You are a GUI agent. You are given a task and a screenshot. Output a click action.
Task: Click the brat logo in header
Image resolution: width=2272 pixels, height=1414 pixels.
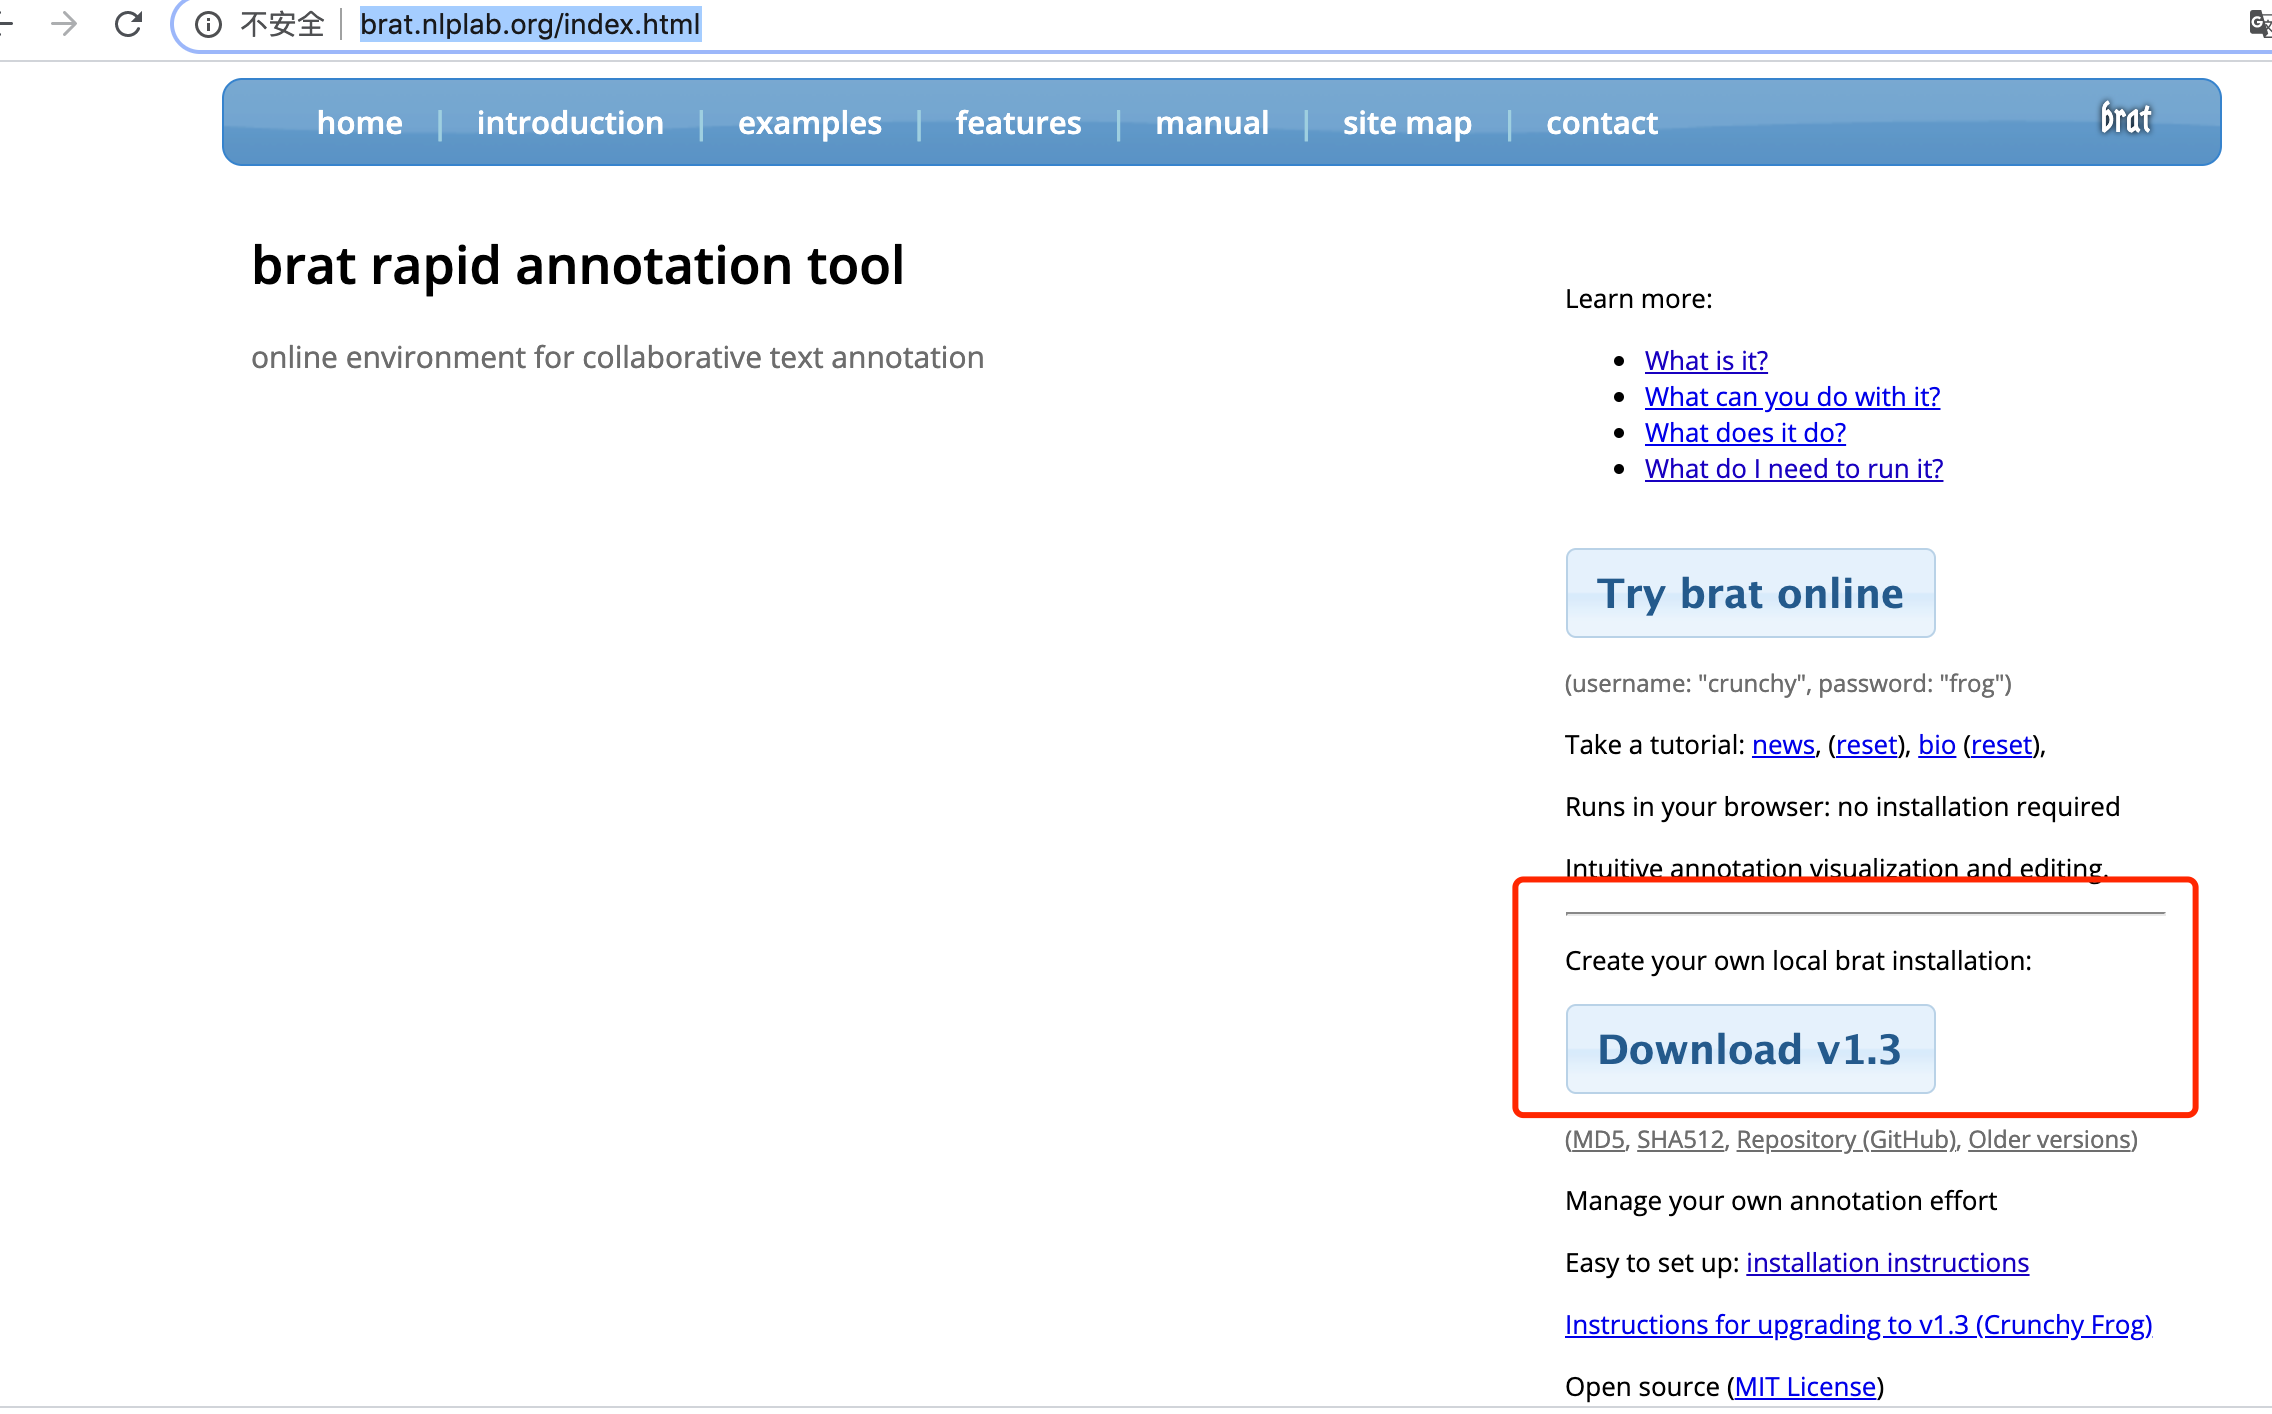(x=2125, y=119)
